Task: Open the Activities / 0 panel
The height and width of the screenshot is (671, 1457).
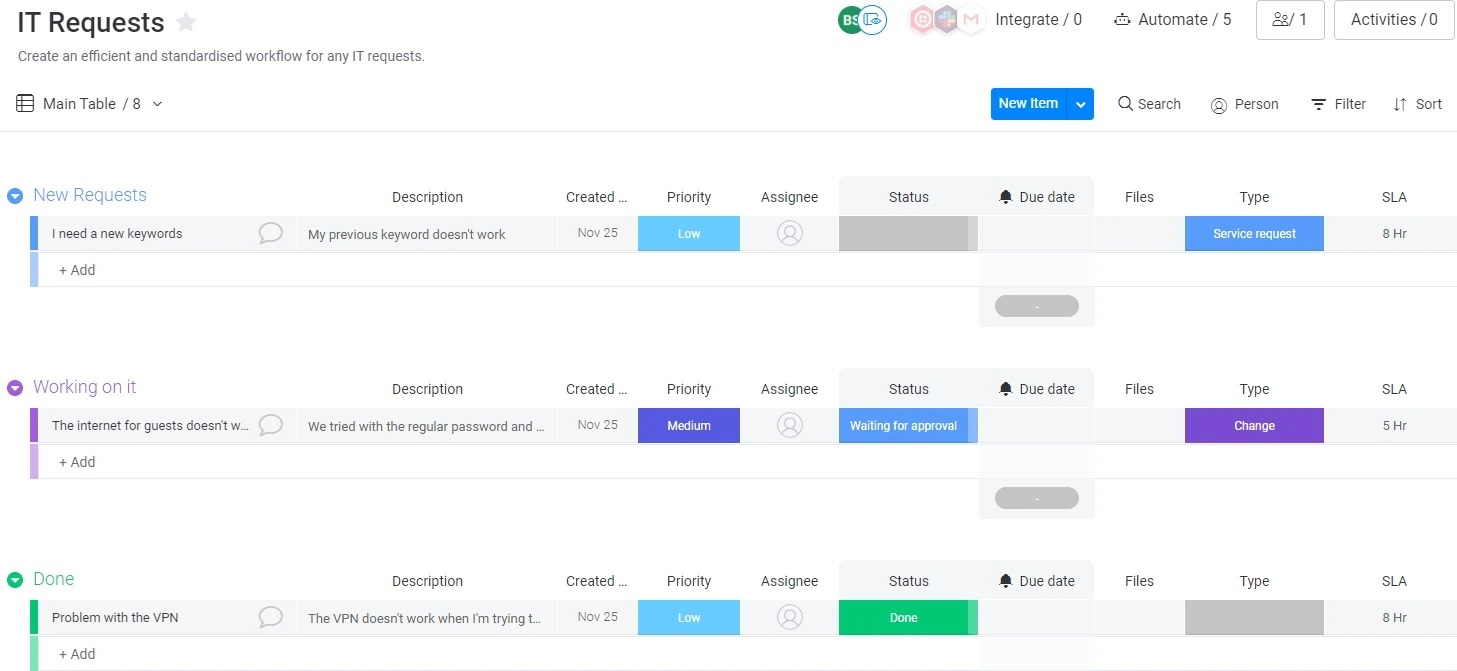Action: 1393,19
